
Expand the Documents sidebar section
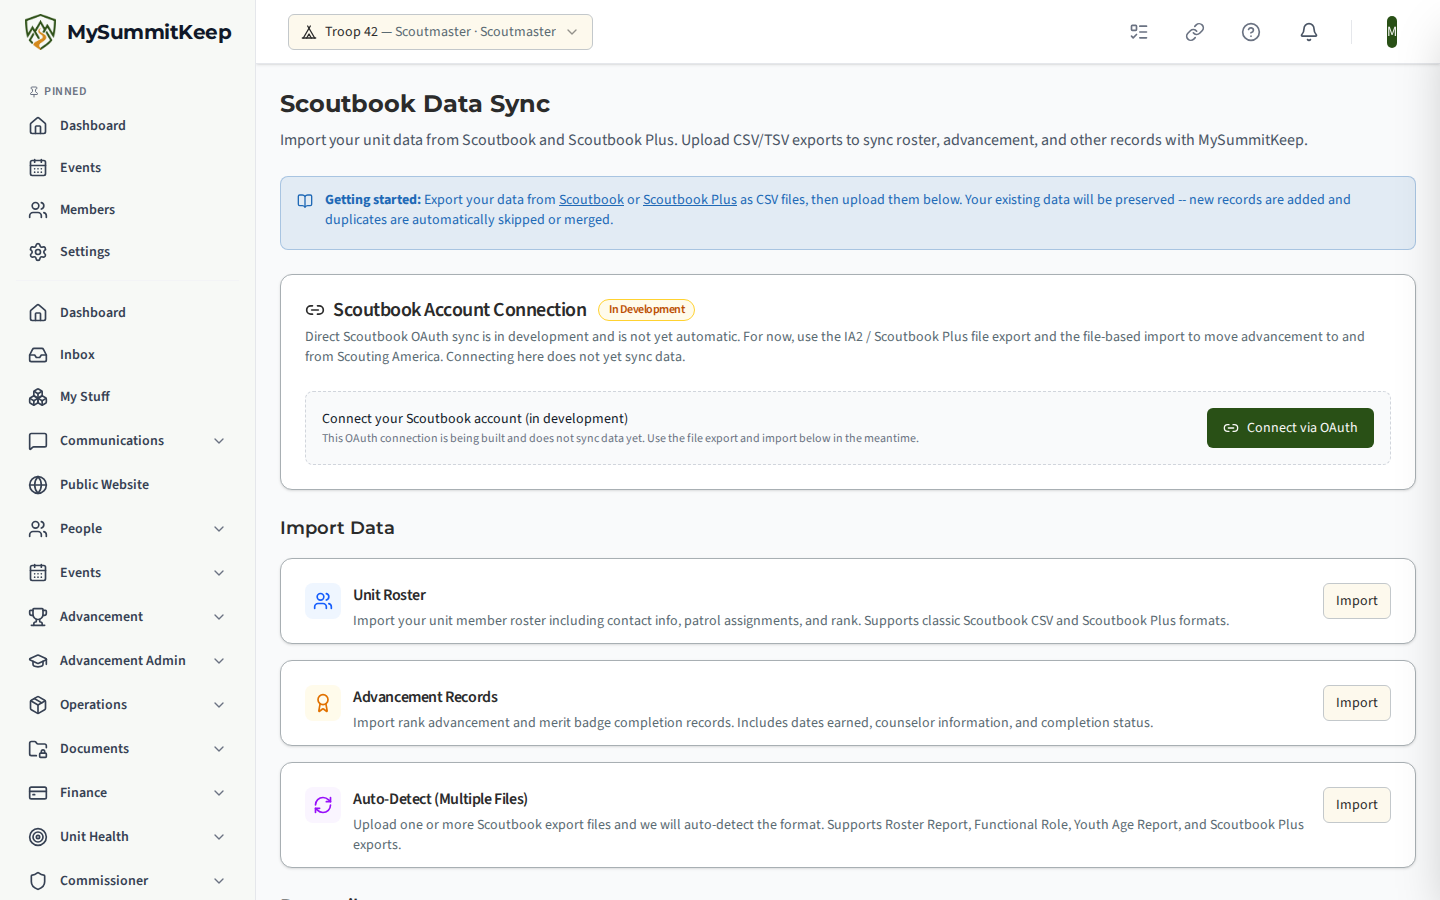(x=128, y=749)
